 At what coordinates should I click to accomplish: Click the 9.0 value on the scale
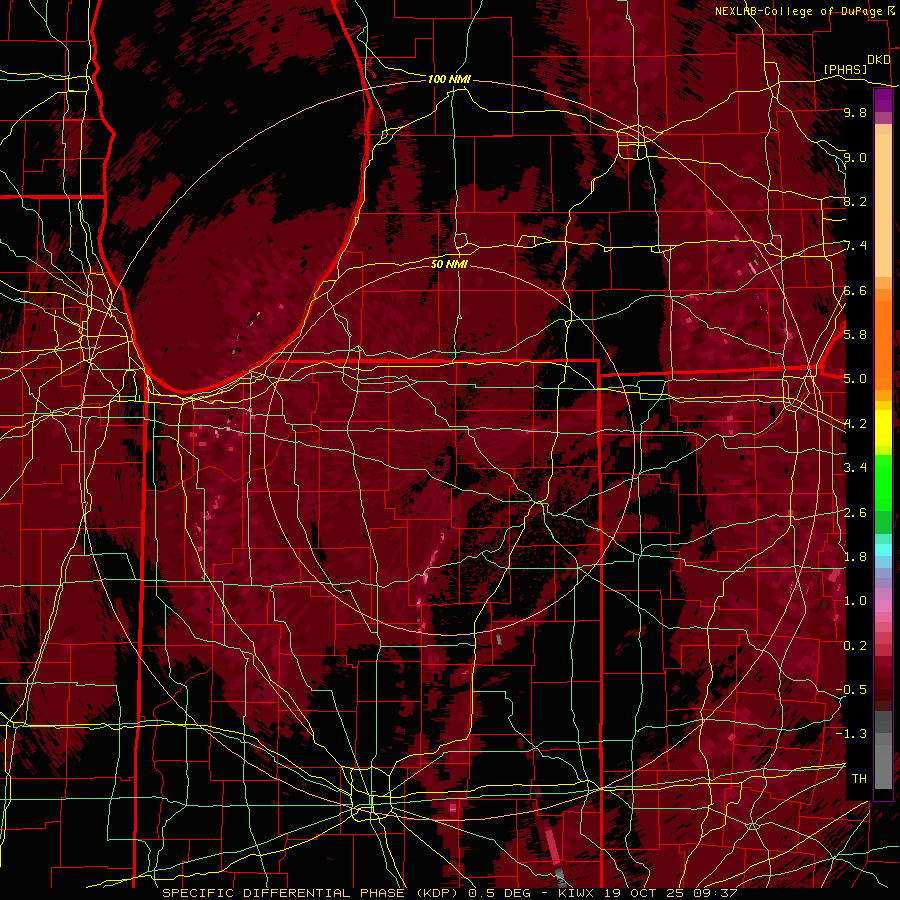(855, 157)
